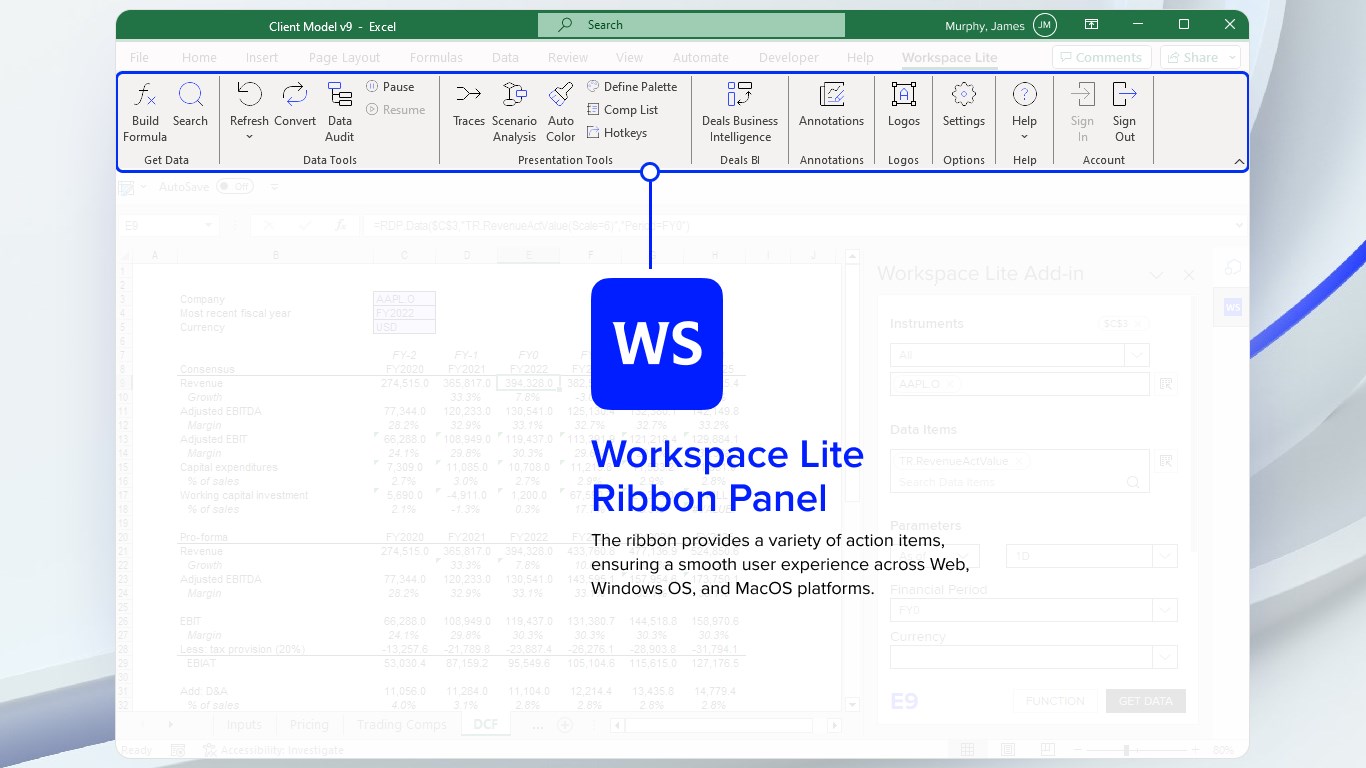Add a new sheet with the plus button
1366x768 pixels.
point(564,725)
